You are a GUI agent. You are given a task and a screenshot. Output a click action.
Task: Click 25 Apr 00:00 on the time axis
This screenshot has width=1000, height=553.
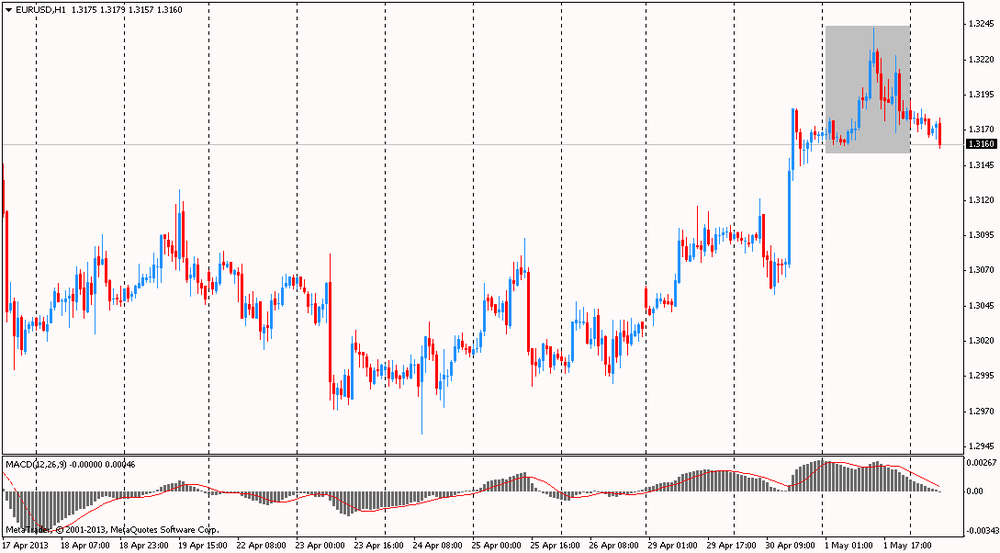point(498,546)
